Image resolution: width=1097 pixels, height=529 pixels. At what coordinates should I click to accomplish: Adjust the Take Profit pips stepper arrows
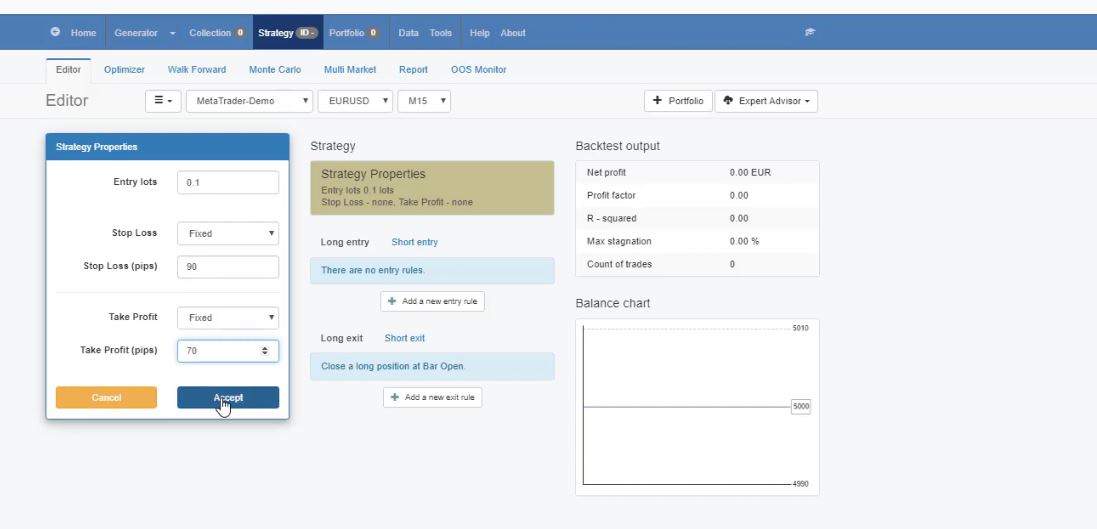point(264,351)
